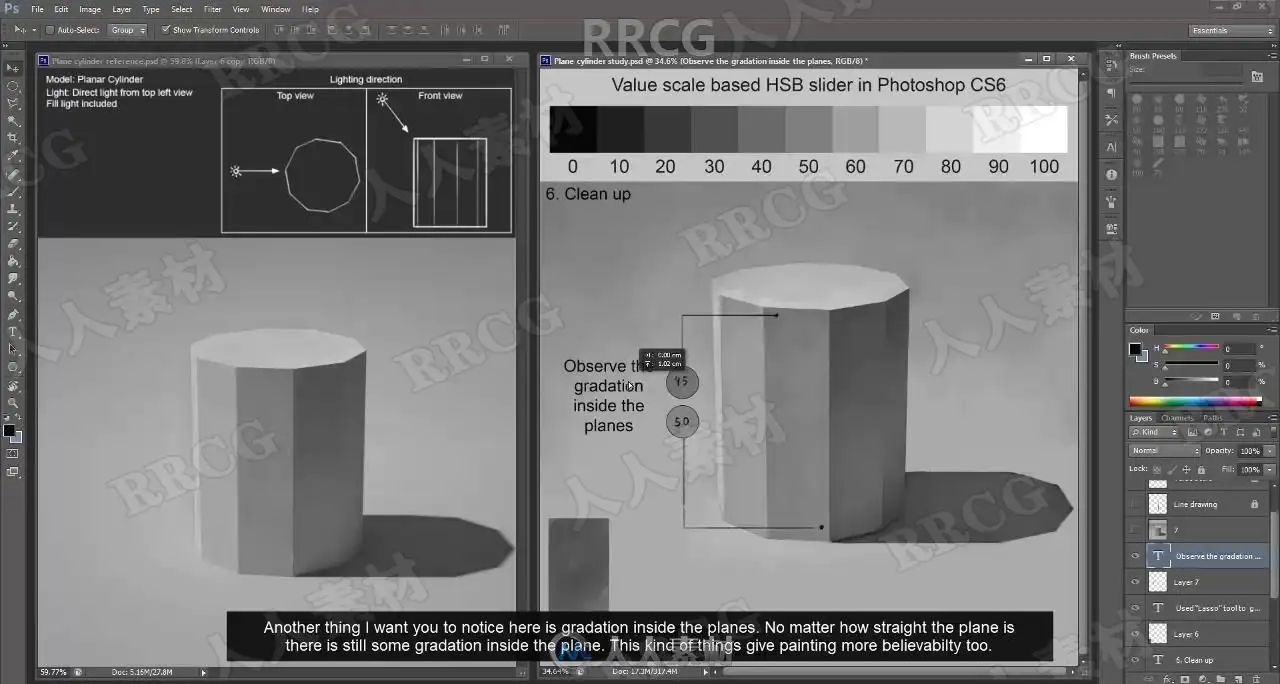
Task: Open the File menu
Action: coord(36,9)
